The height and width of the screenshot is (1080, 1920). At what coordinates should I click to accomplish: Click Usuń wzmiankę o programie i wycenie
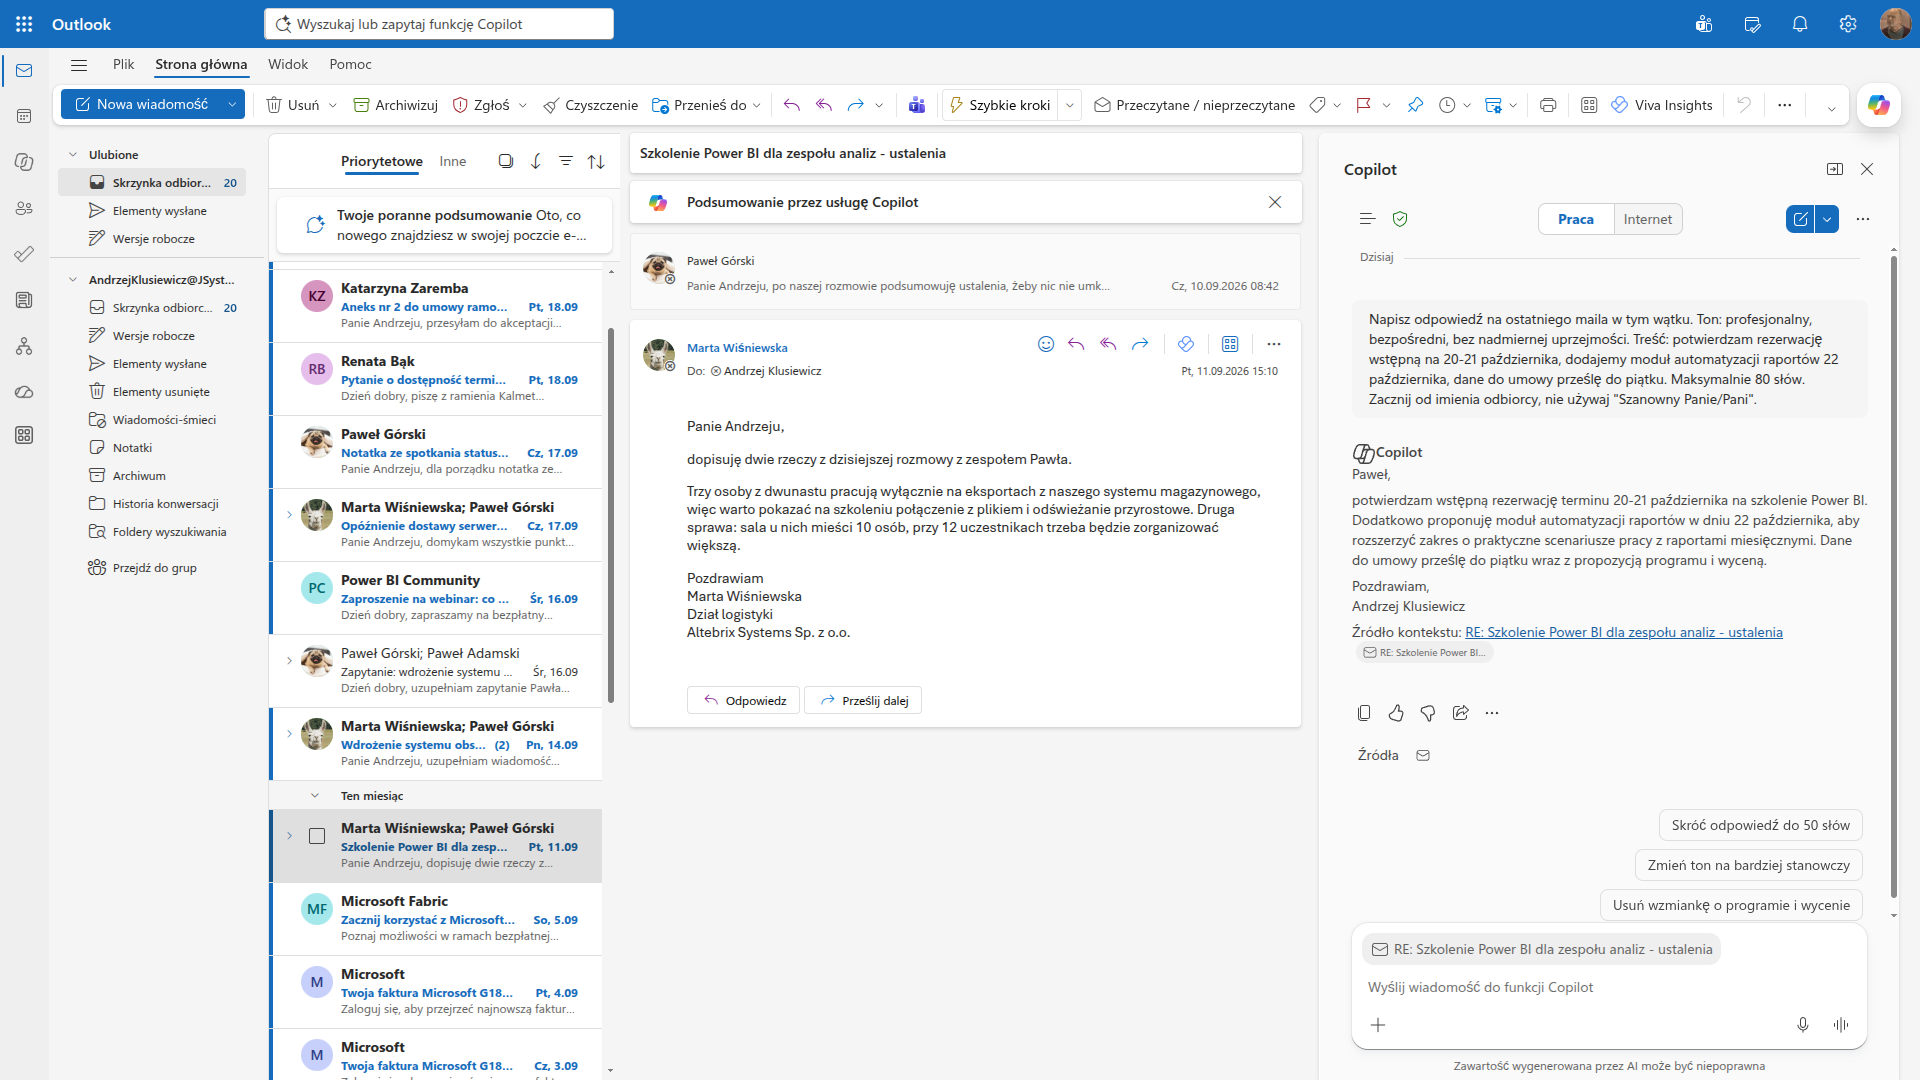point(1731,905)
